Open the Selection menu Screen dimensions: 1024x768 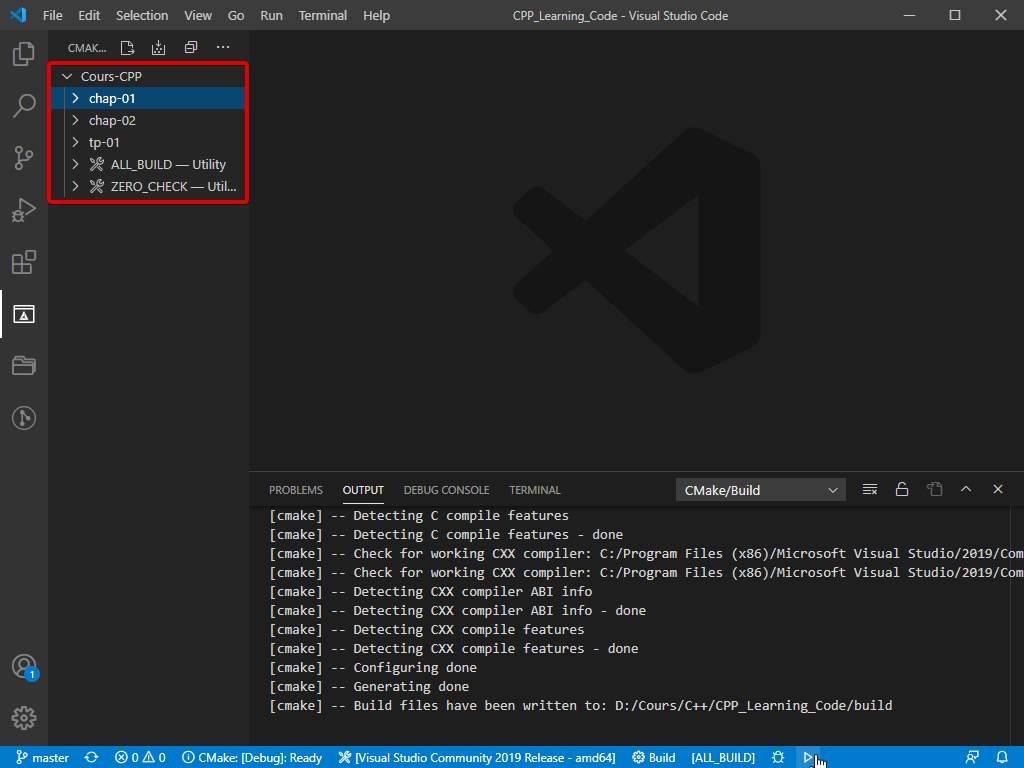coord(142,16)
